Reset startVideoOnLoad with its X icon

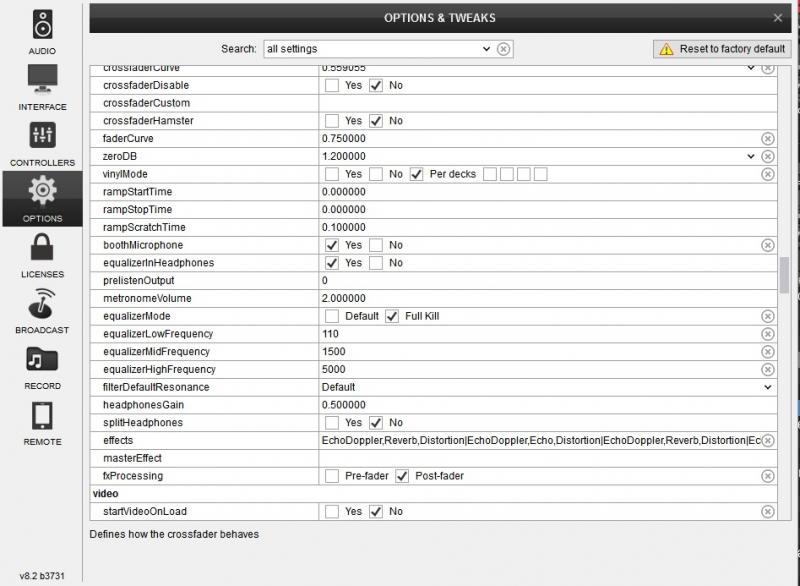coord(767,512)
